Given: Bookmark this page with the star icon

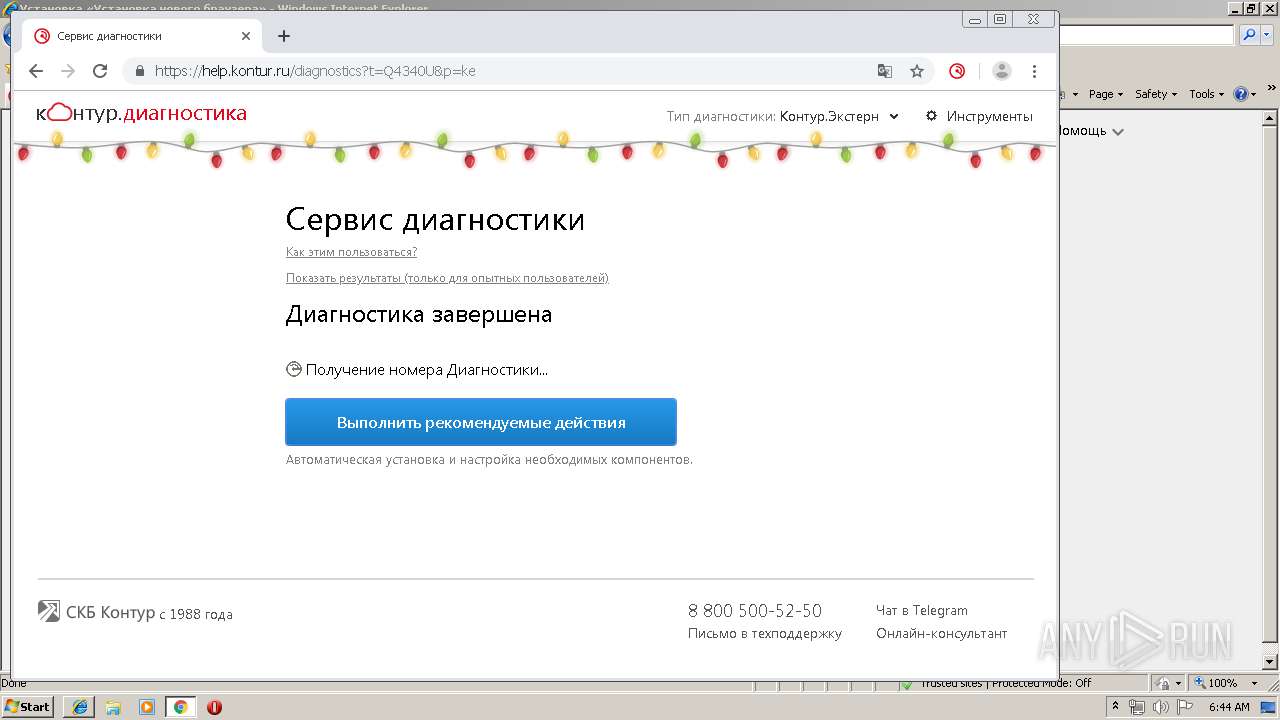Looking at the screenshot, I should coord(916,71).
